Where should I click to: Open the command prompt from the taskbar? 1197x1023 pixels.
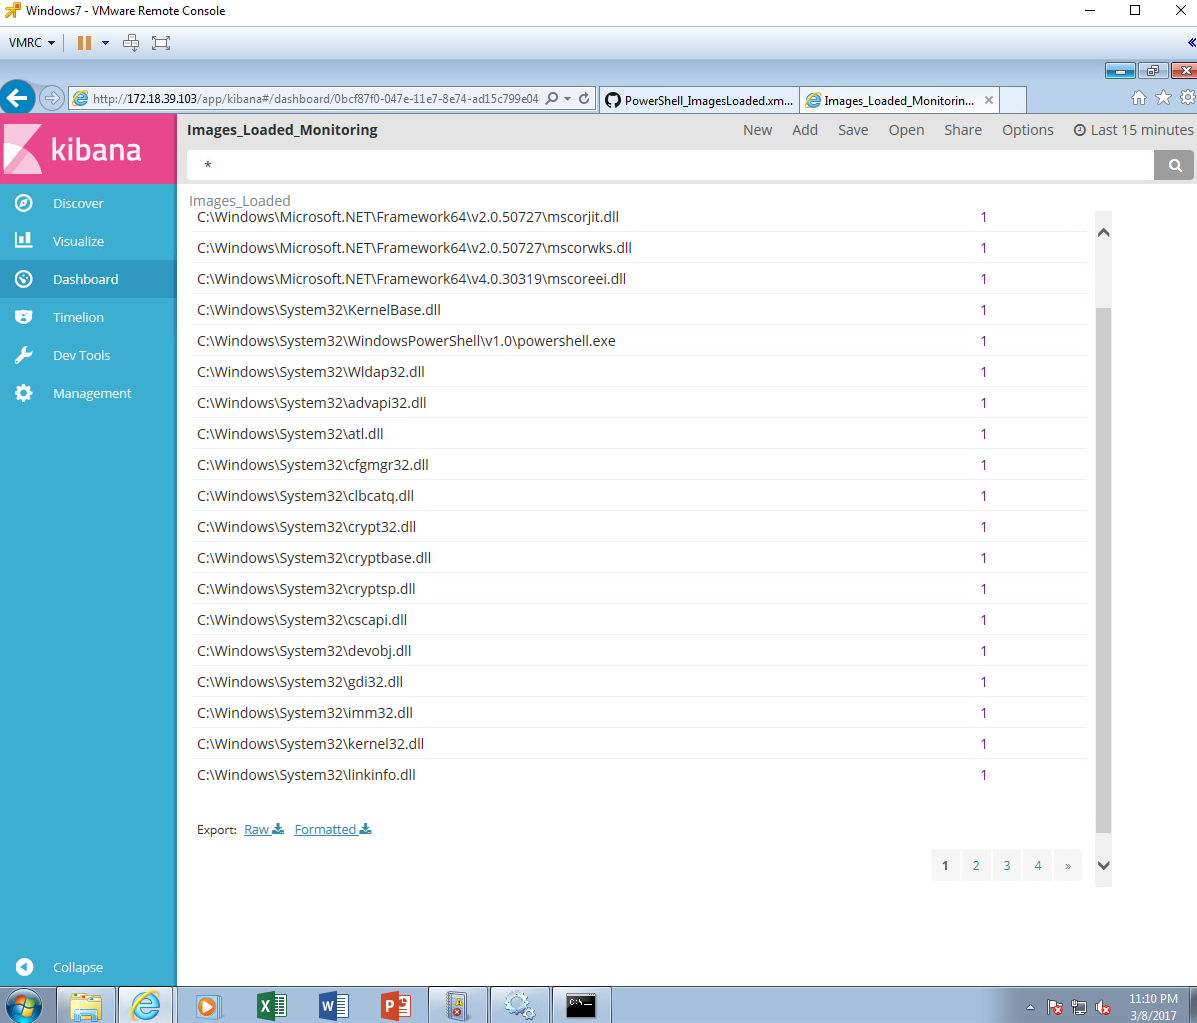tap(581, 1006)
